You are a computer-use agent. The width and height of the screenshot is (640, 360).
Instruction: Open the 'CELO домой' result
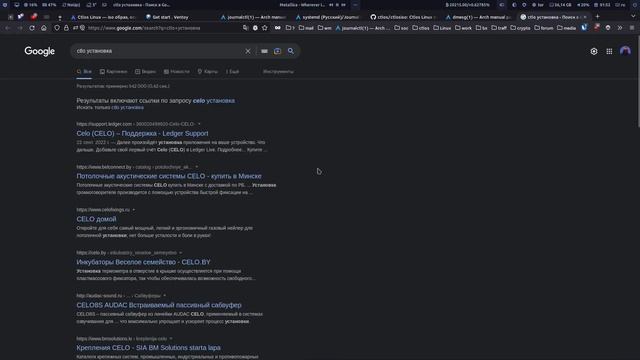pyautogui.click(x=96, y=219)
